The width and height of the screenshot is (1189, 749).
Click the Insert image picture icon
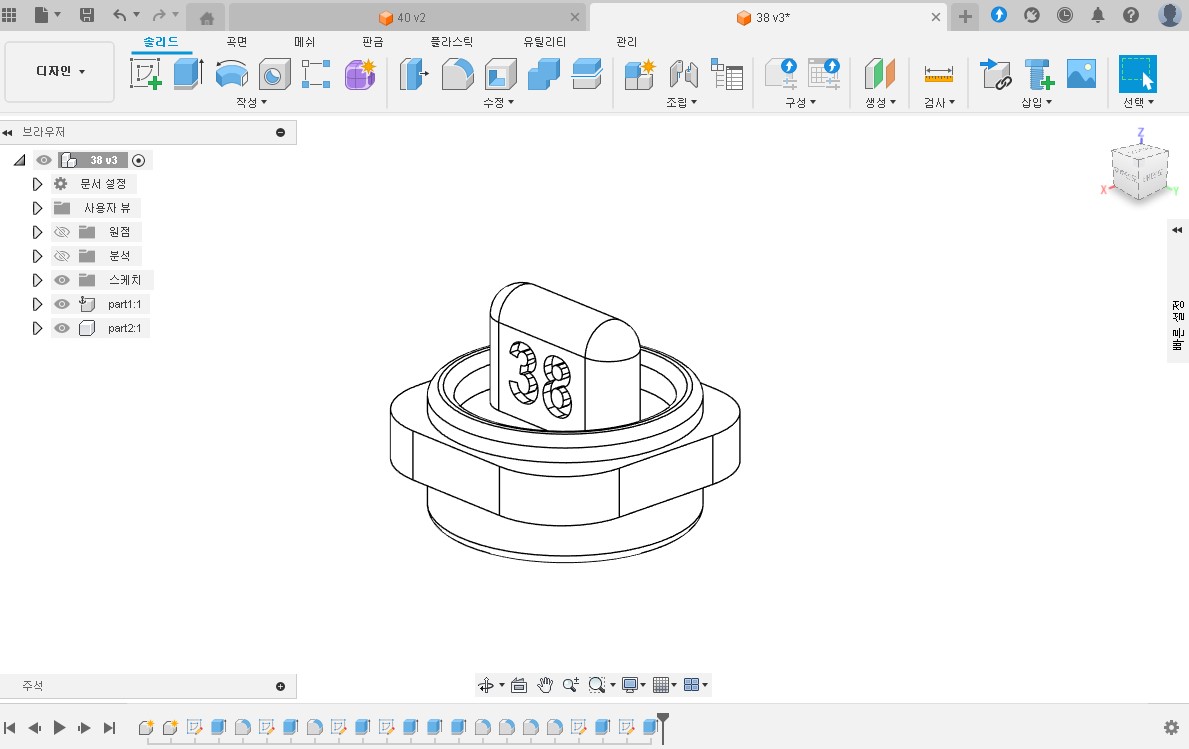click(1081, 74)
